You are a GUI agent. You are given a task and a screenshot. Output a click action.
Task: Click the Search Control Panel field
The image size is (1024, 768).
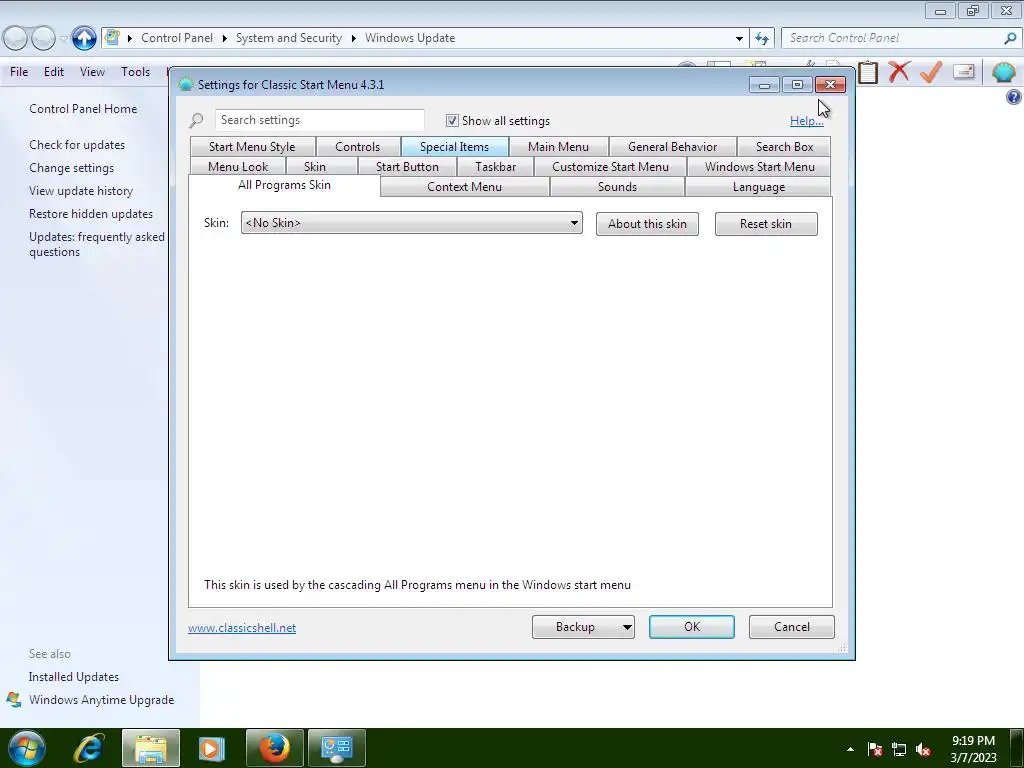893,38
